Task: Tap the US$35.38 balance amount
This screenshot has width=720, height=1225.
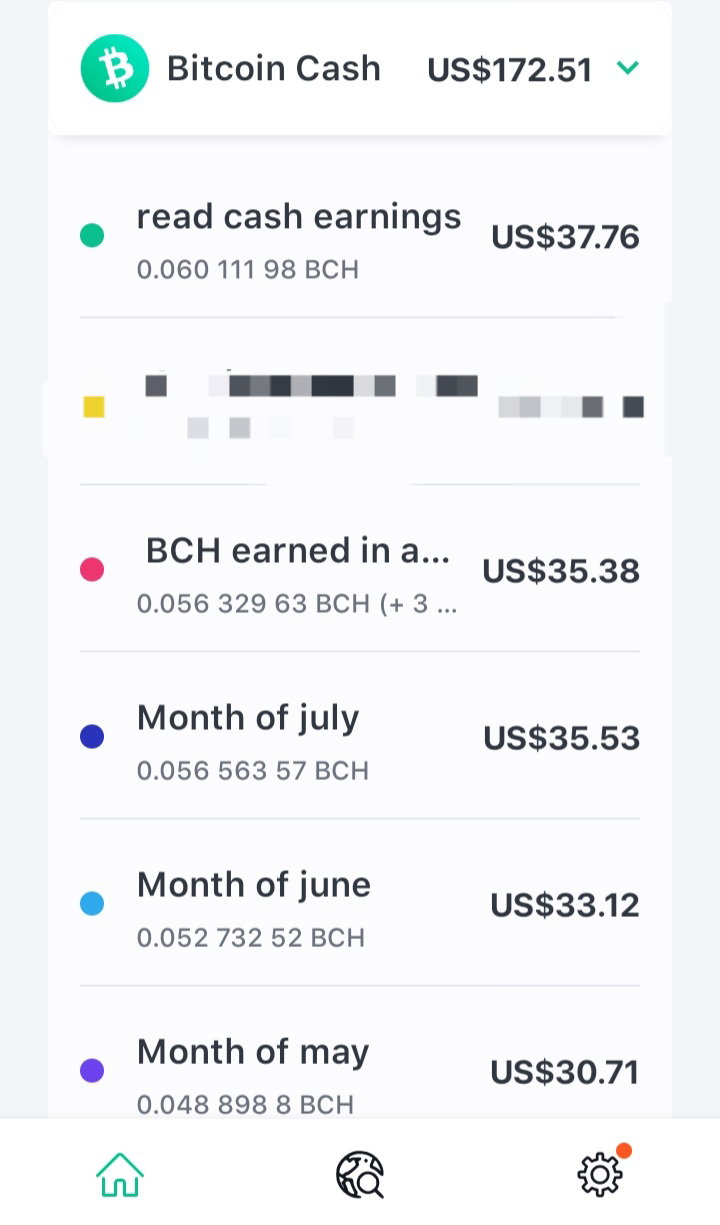Action: click(x=561, y=571)
